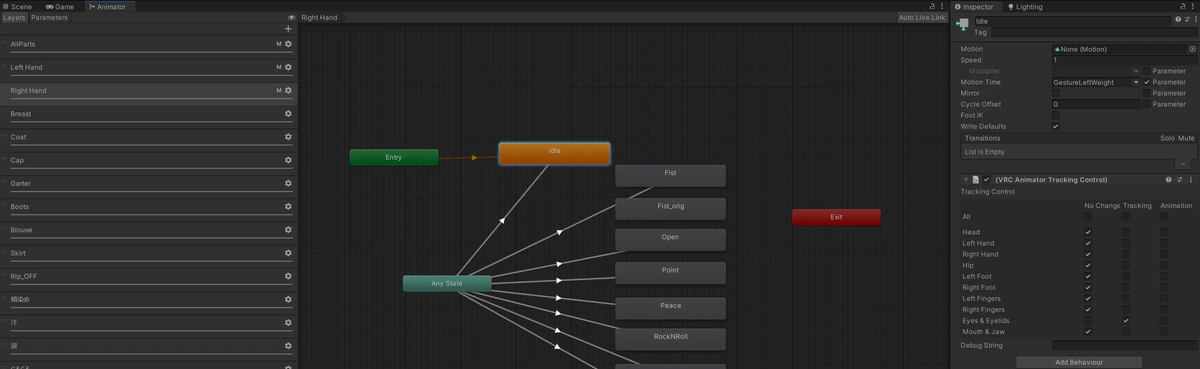
Task: Open settings gear for Coat layer
Action: point(289,137)
